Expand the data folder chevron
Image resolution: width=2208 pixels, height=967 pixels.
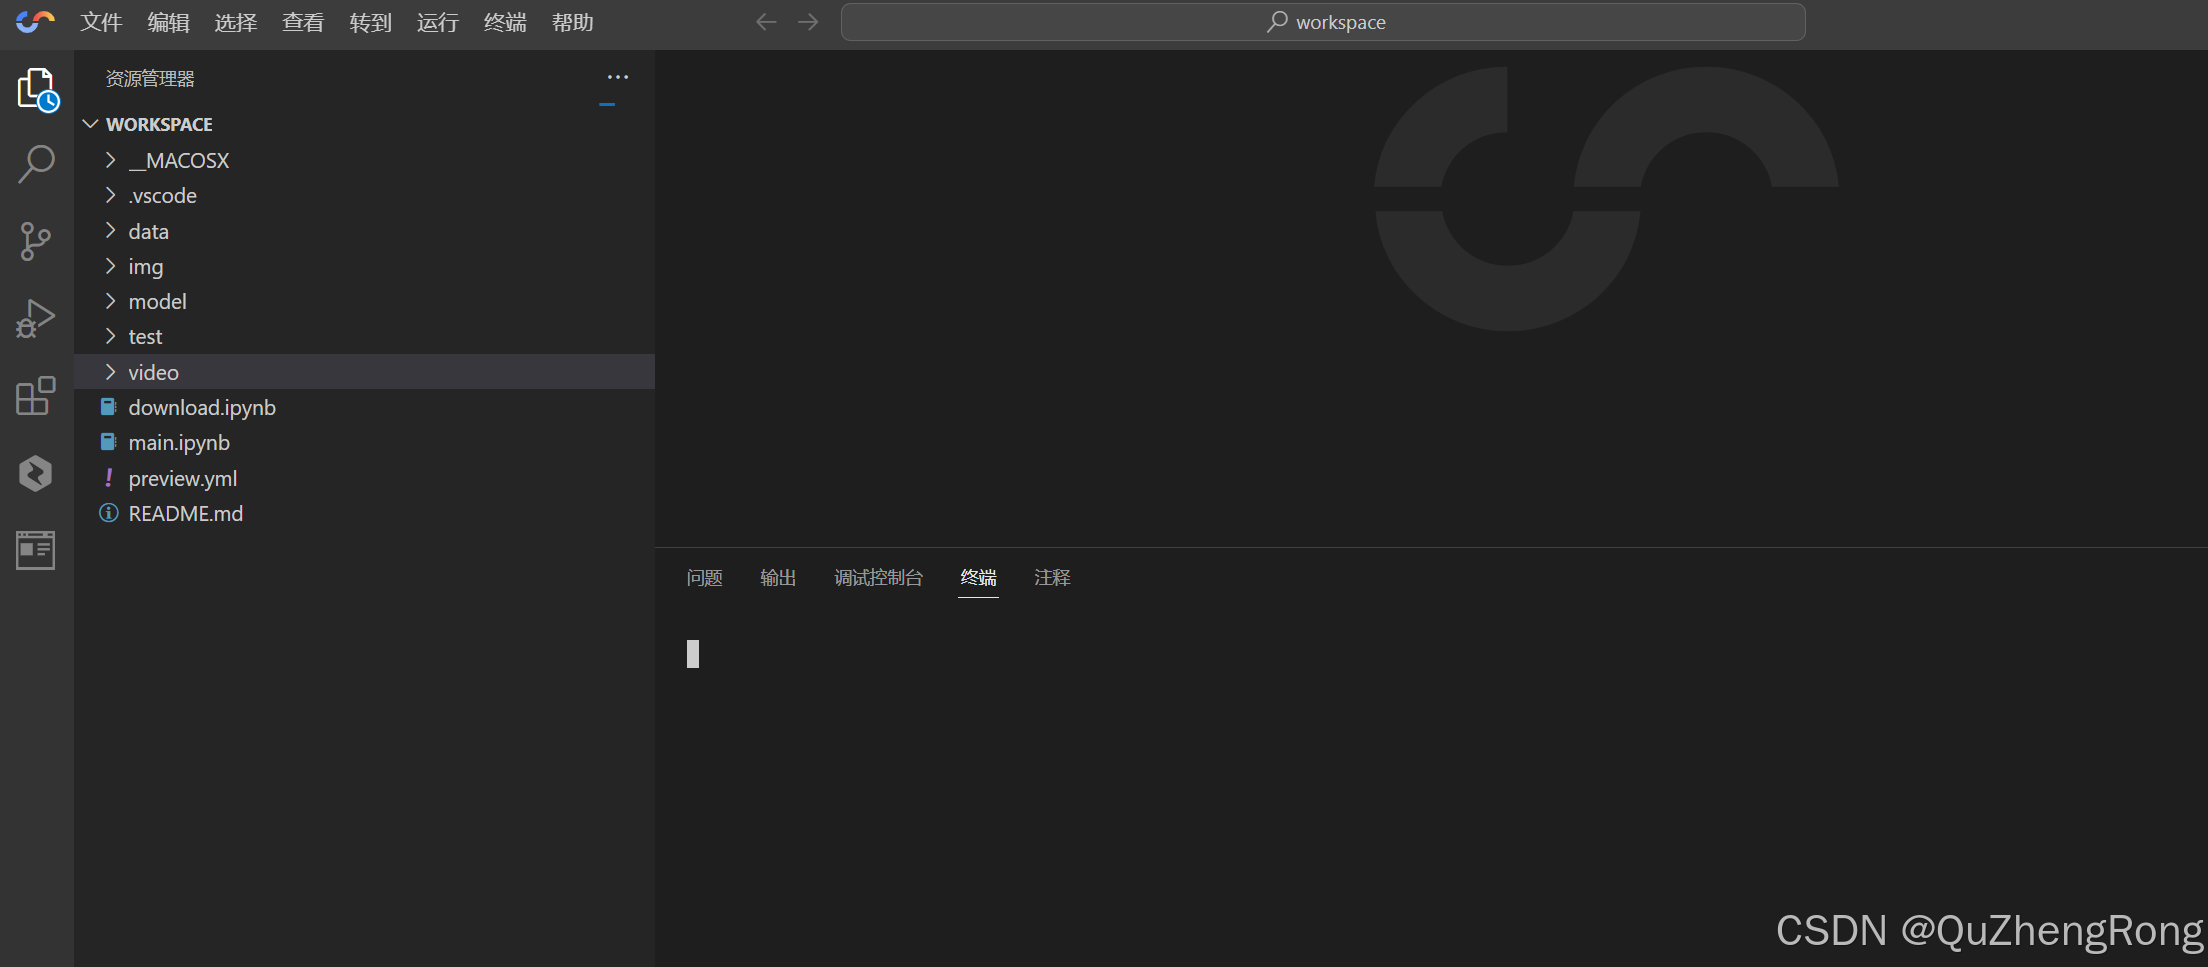click(111, 230)
